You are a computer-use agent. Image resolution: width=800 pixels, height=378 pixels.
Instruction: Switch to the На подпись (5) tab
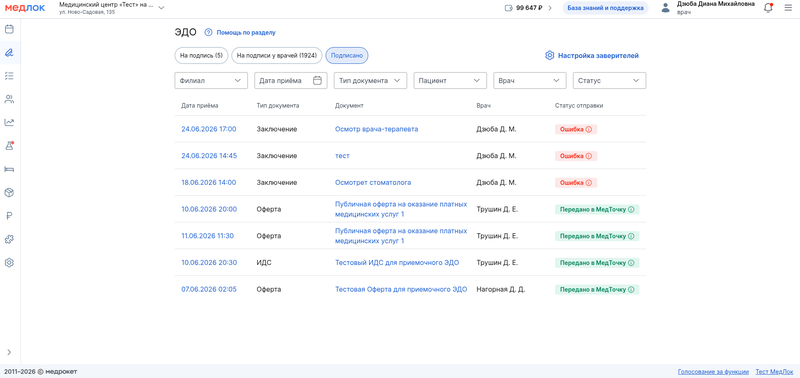(x=202, y=56)
